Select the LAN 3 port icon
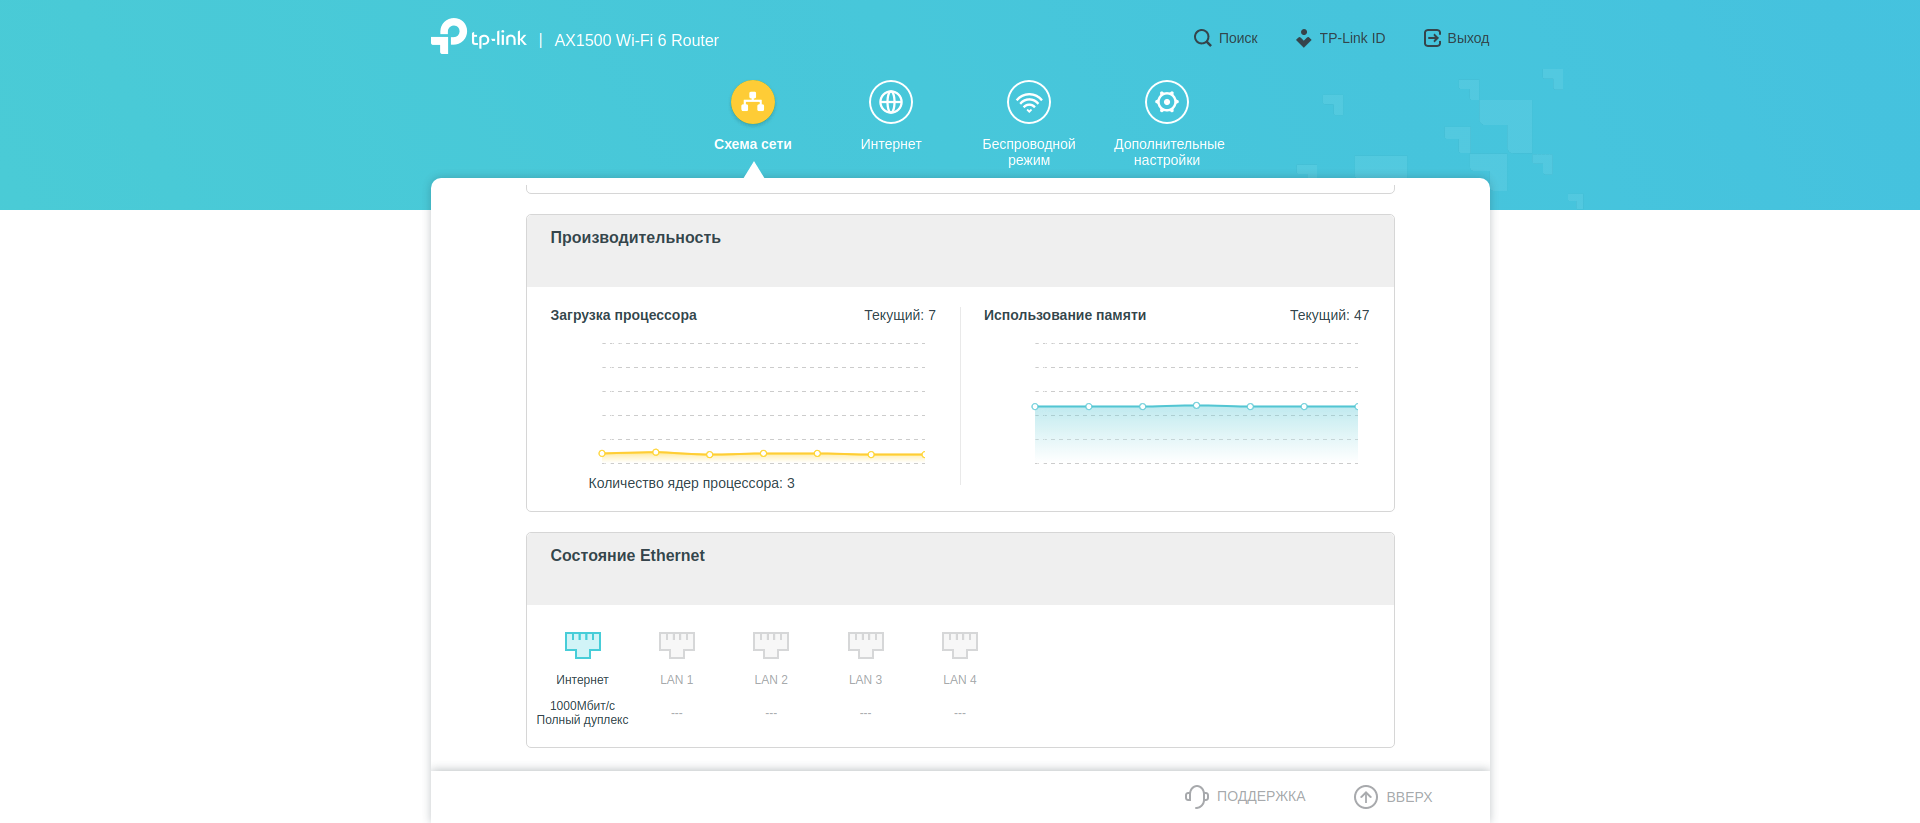The width and height of the screenshot is (1920, 823). [865, 644]
